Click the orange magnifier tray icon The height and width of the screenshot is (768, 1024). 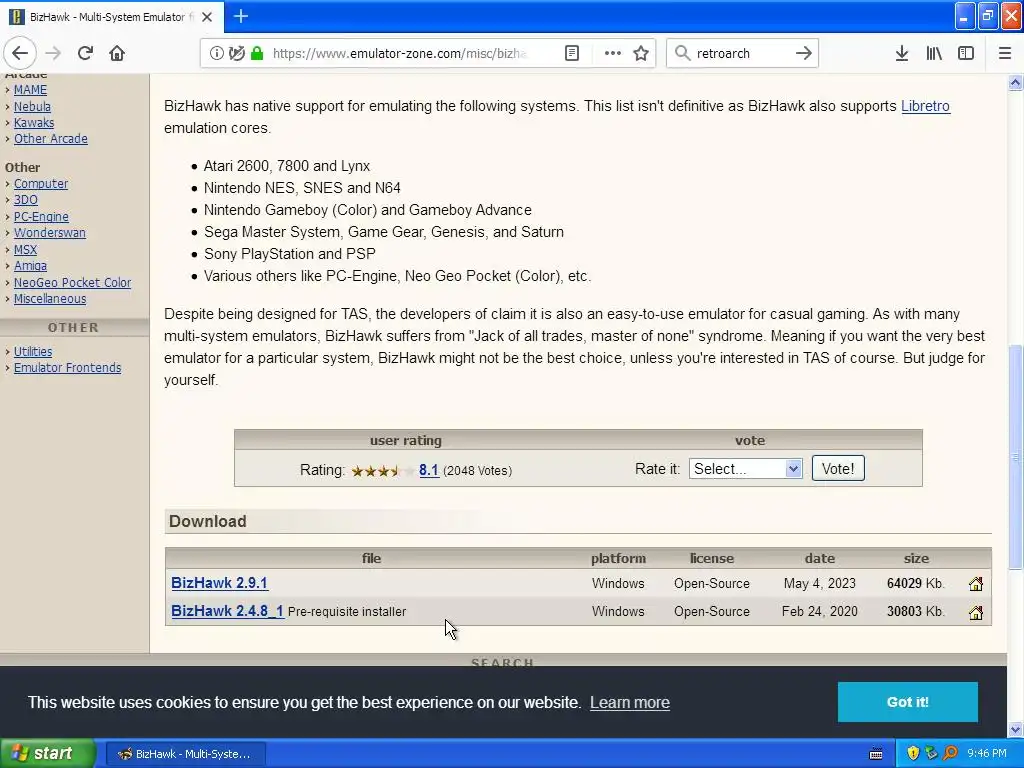click(950, 753)
